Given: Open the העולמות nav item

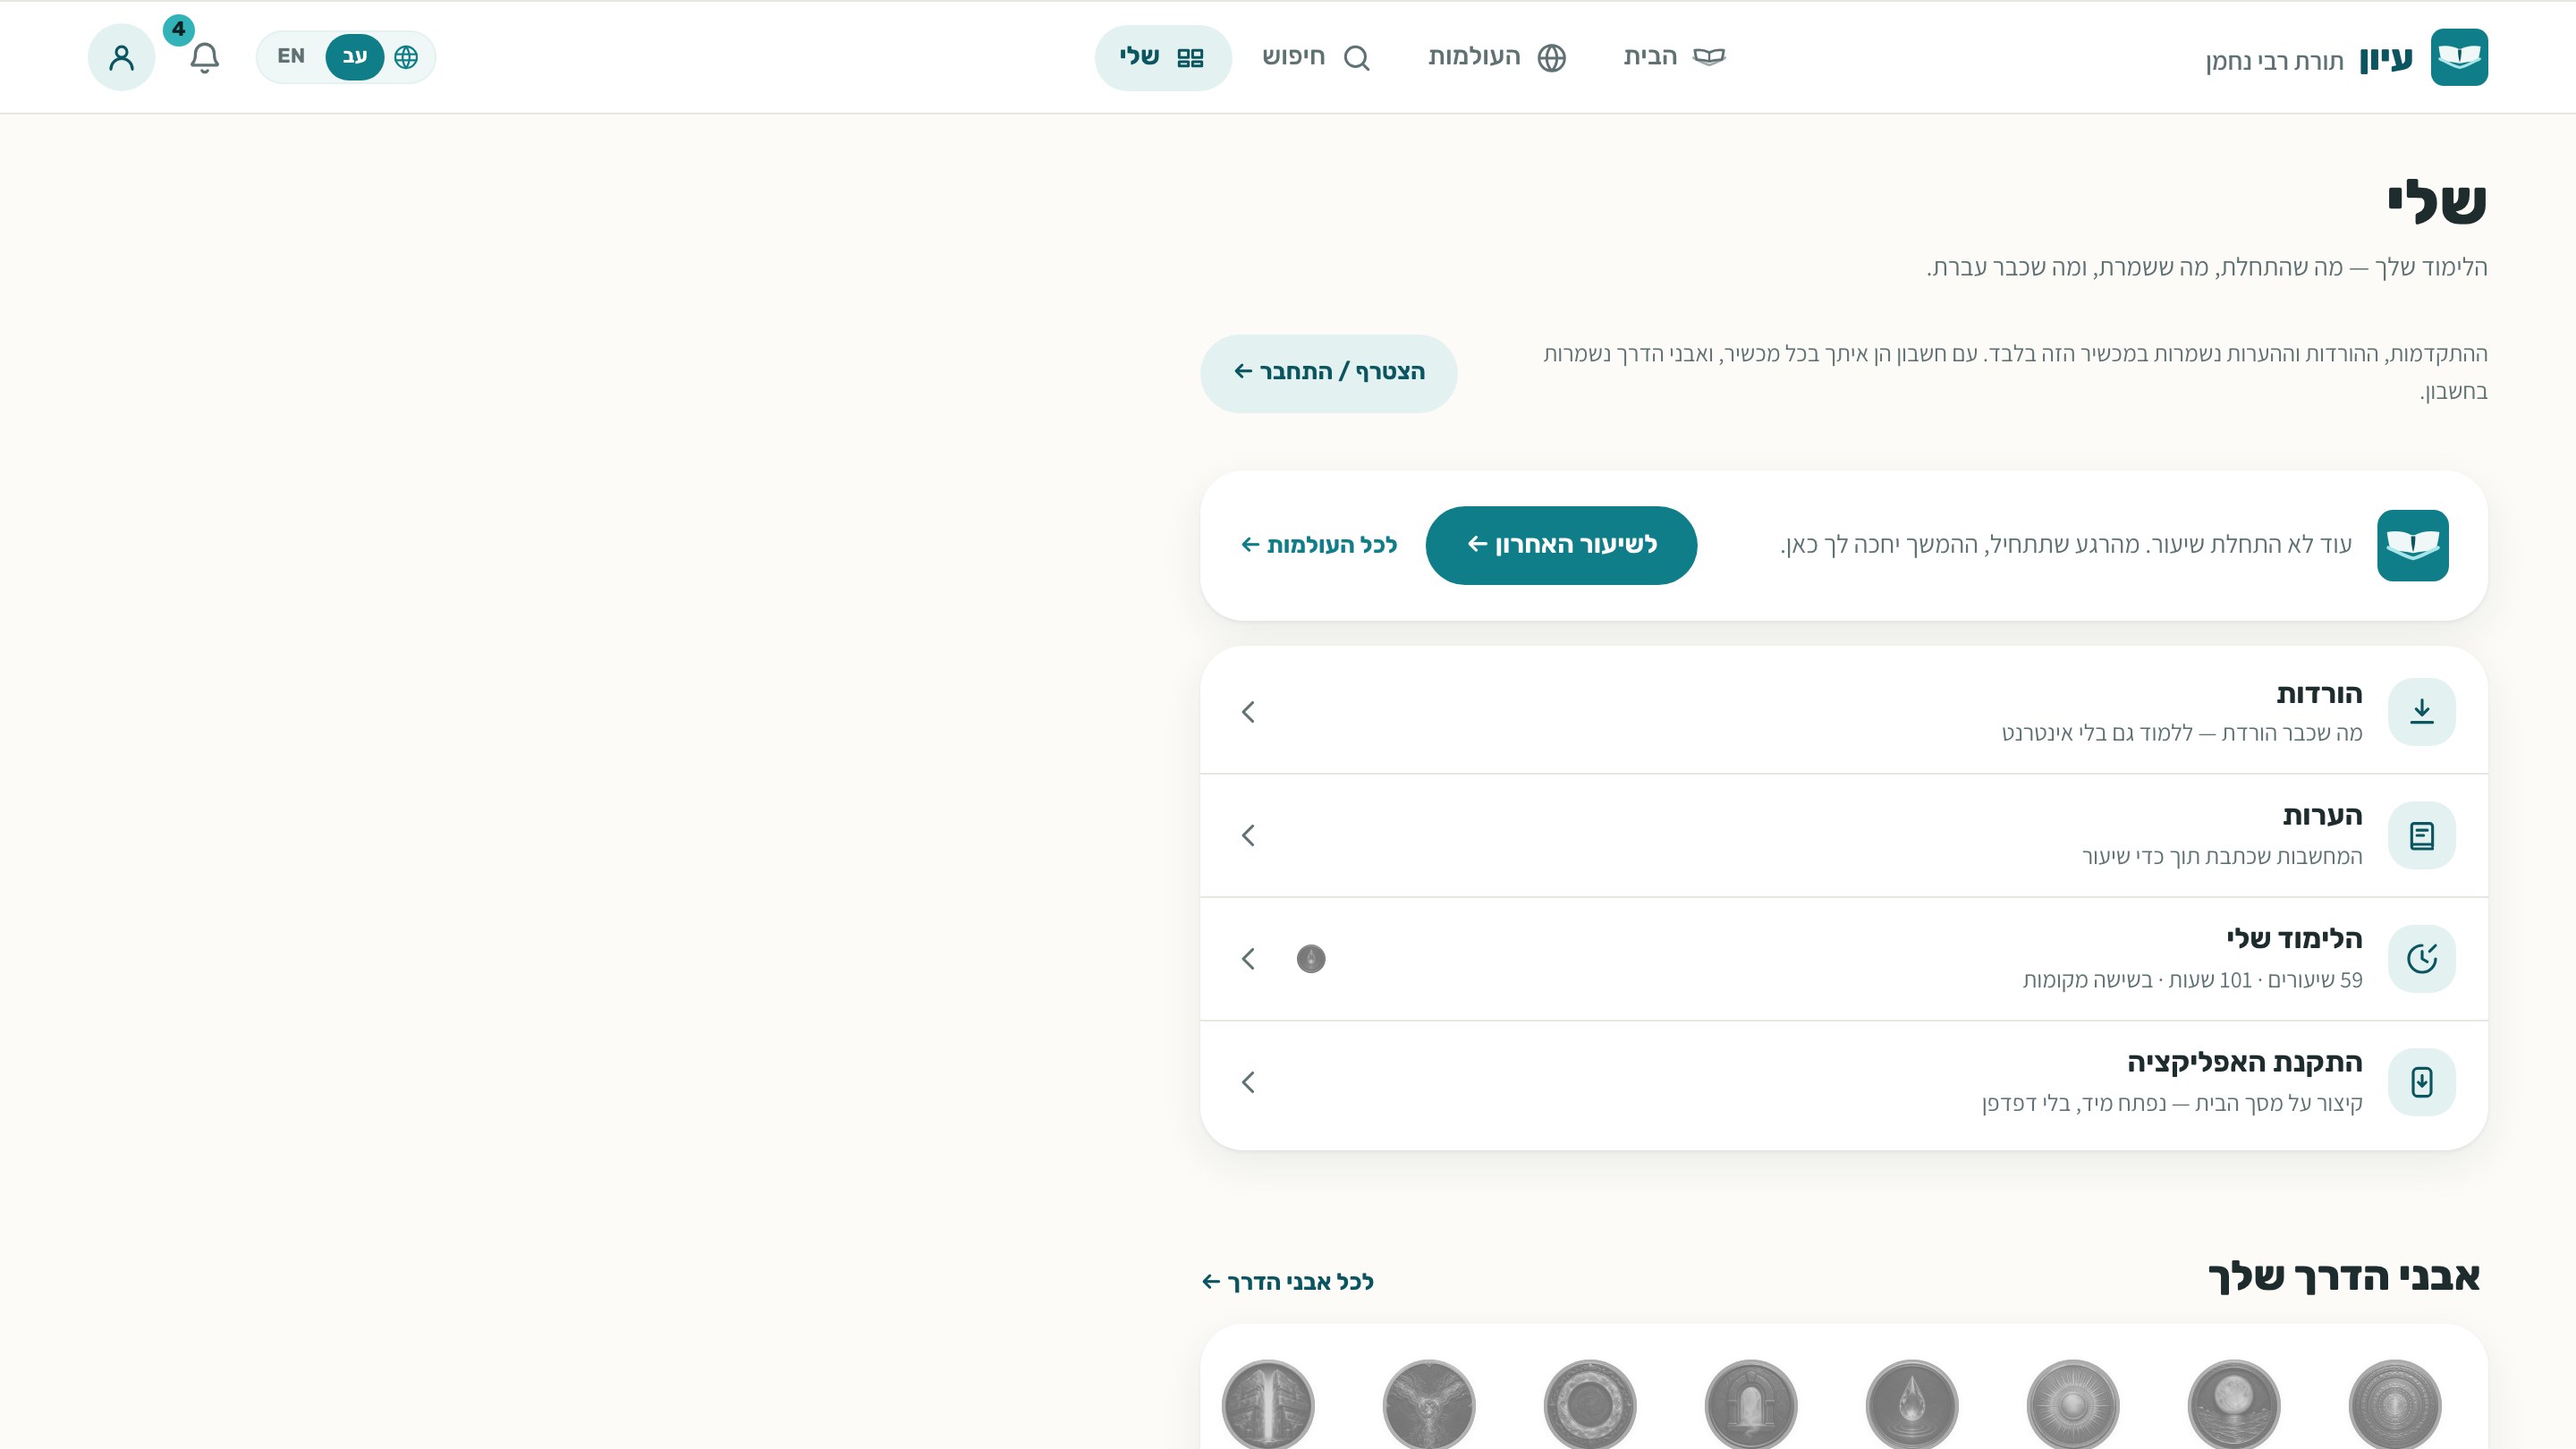Looking at the screenshot, I should tap(1497, 57).
